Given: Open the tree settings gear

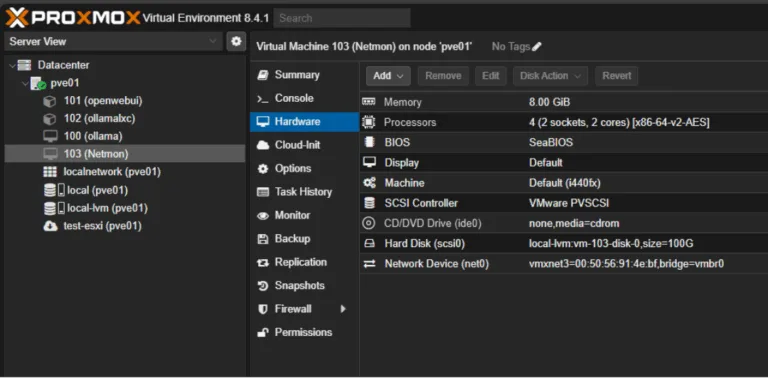Looking at the screenshot, I should point(236,41).
